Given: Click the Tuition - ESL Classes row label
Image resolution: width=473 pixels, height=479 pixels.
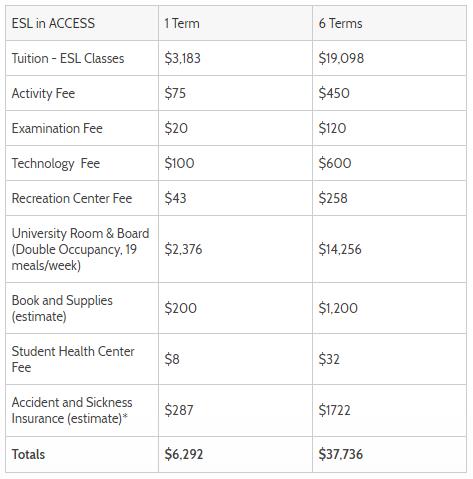Looking at the screenshot, I should pos(68,58).
